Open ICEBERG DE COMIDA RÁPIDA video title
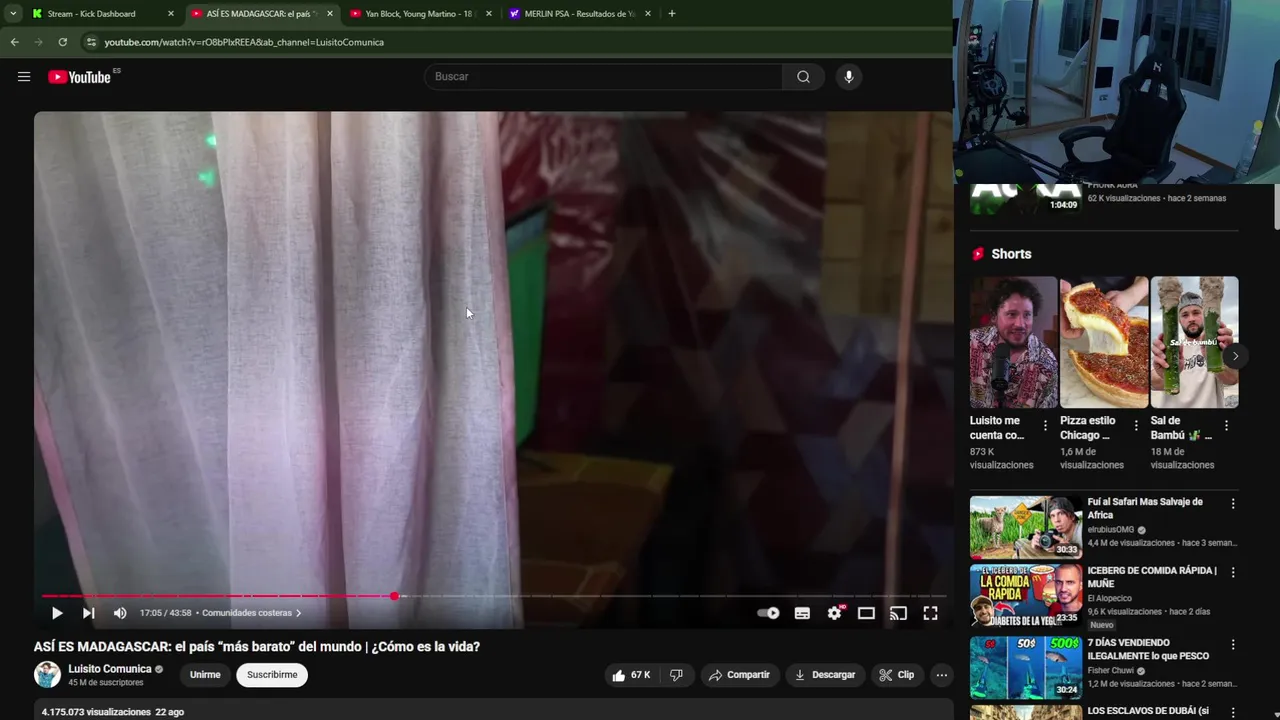 coord(1152,577)
